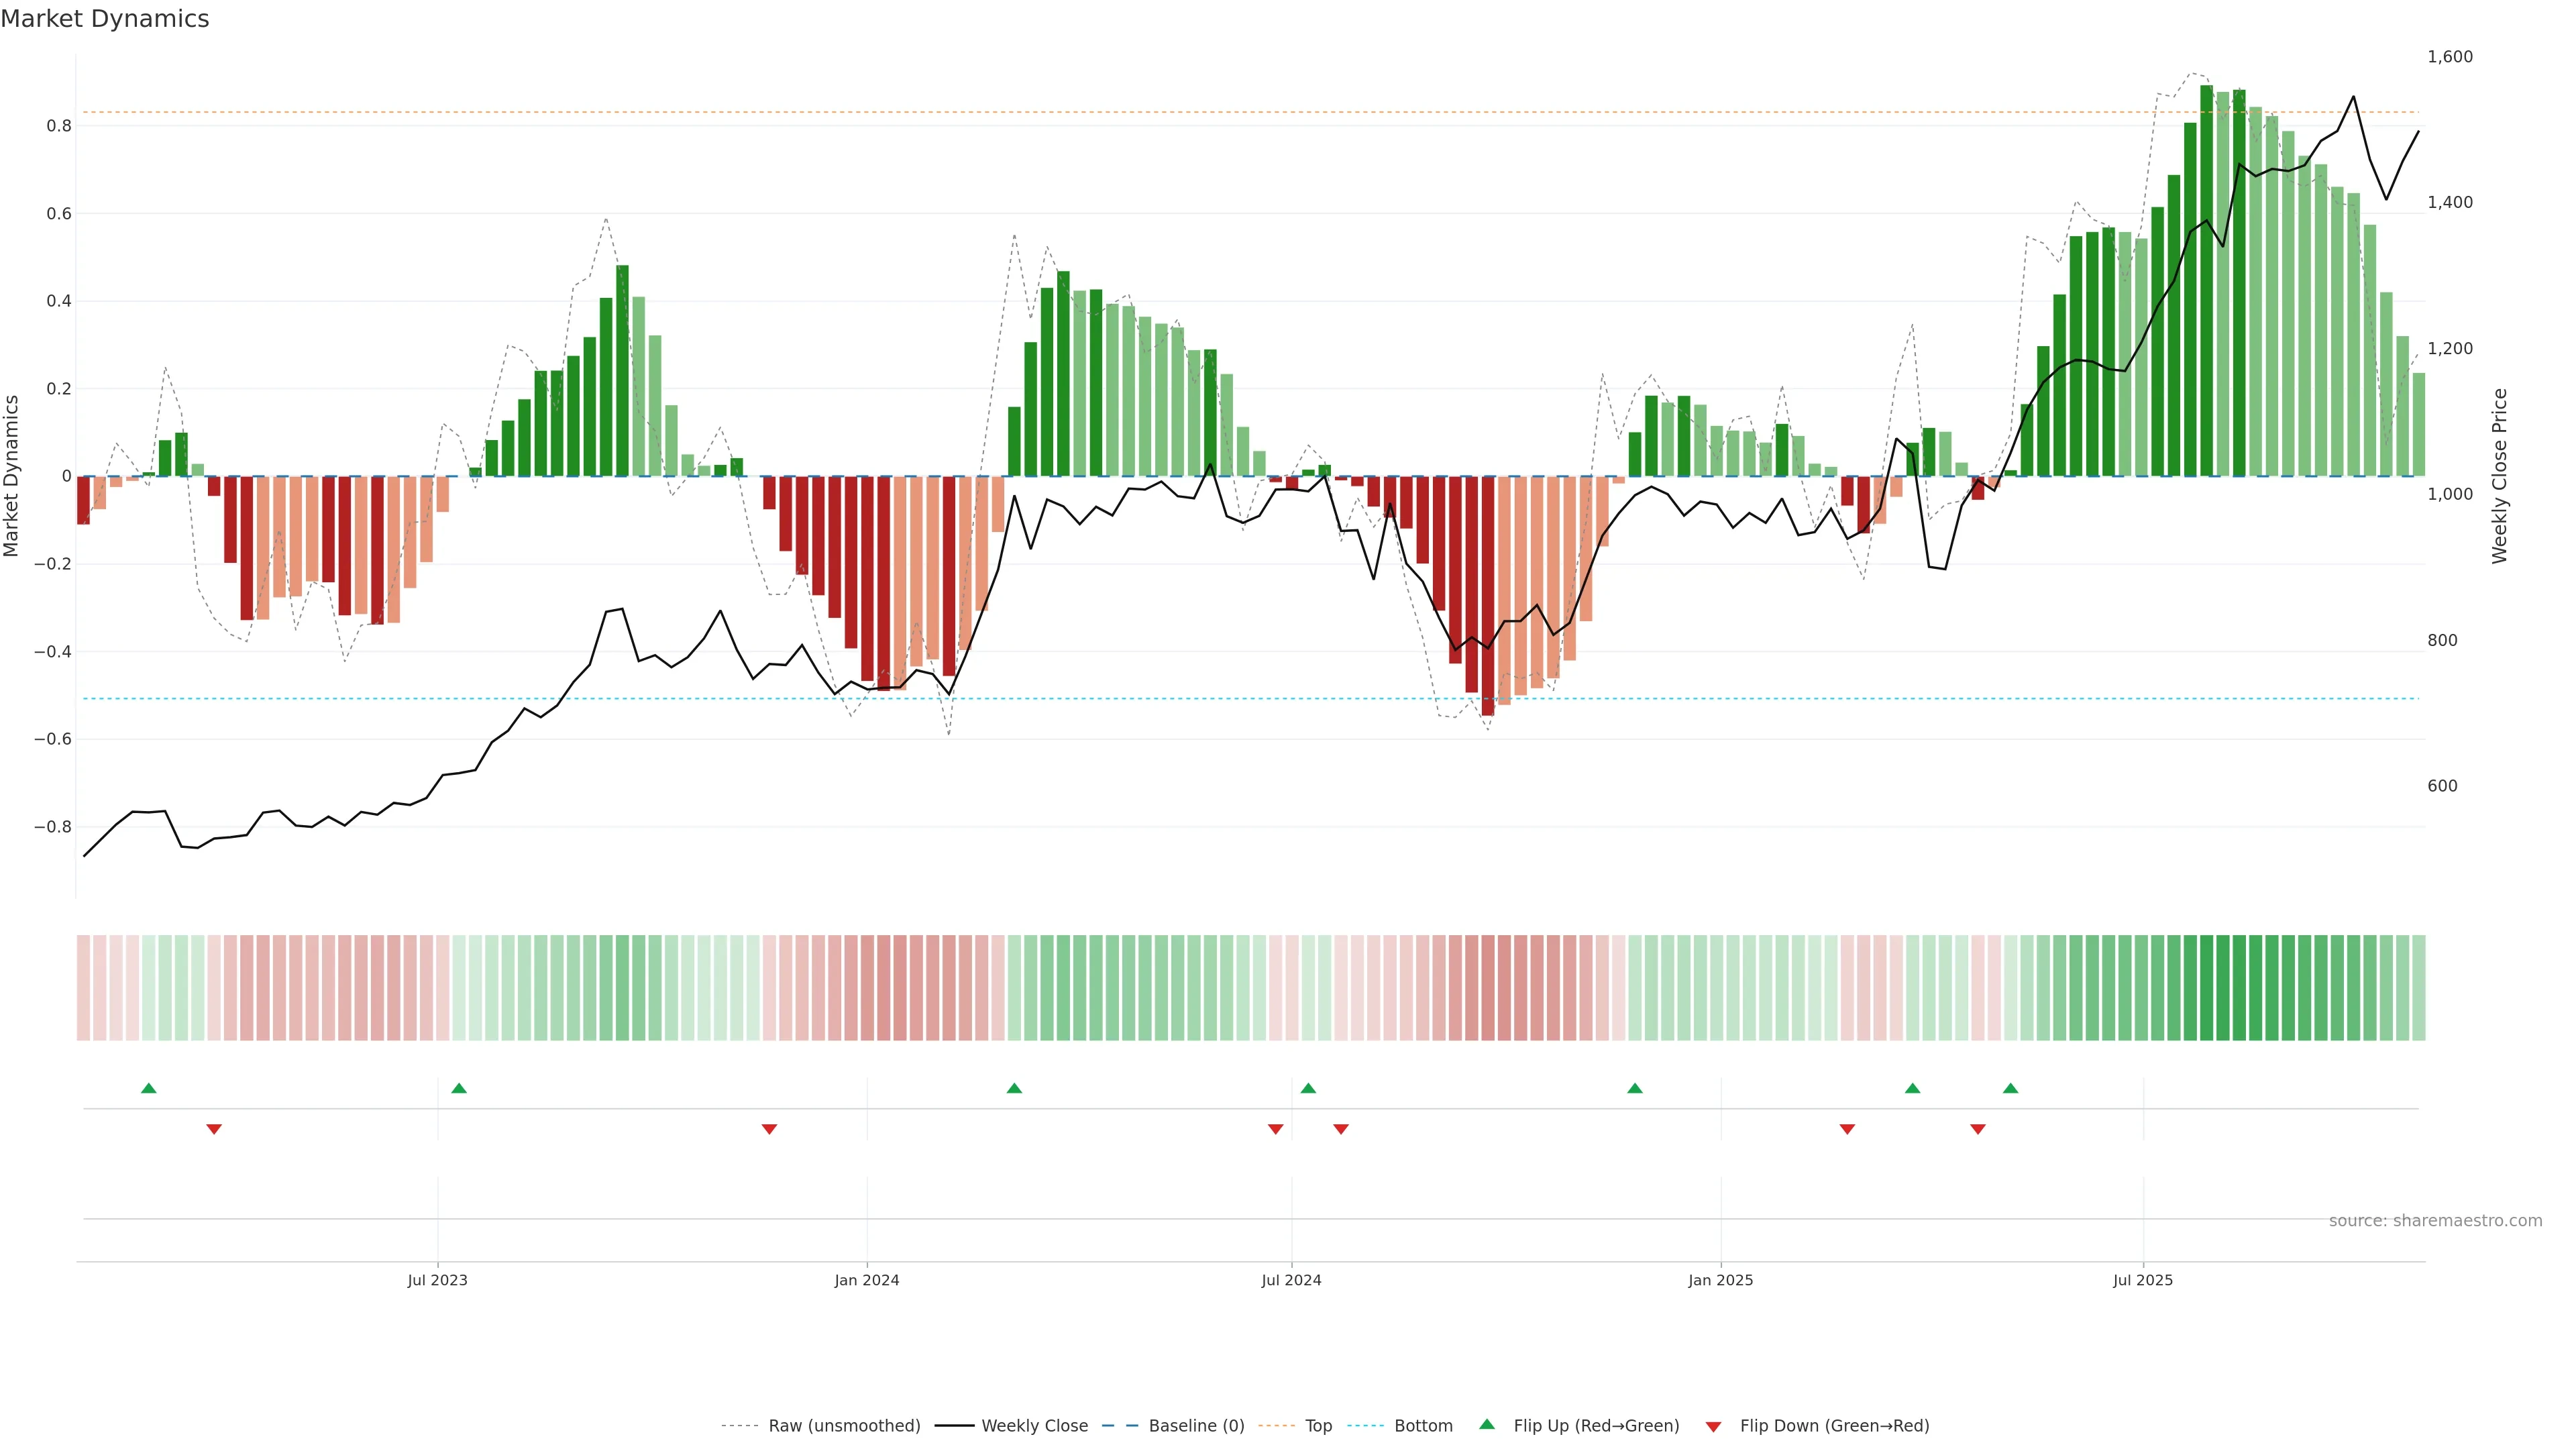Toggle the Baseline (0) legend entry
Image resolution: width=2576 pixels, height=1449 pixels.
coord(1196,1425)
